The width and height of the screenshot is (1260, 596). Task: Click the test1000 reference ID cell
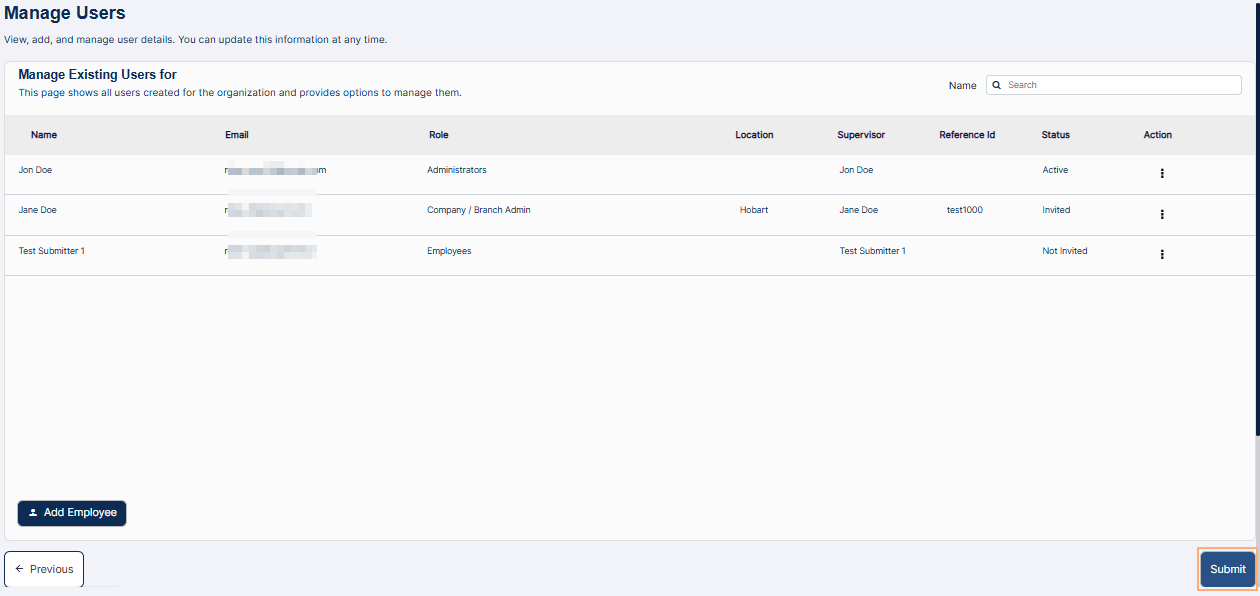coord(964,210)
